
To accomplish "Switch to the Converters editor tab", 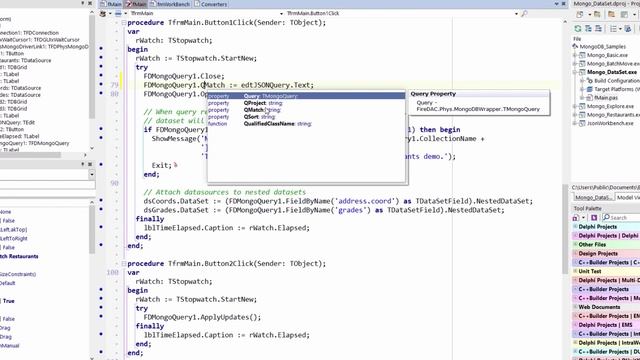I will (211, 4).
